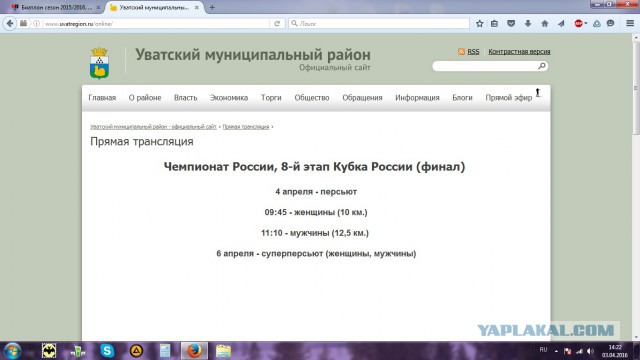640x360 pixels.
Task: Open the Downloads arrow icon
Action: point(528,24)
